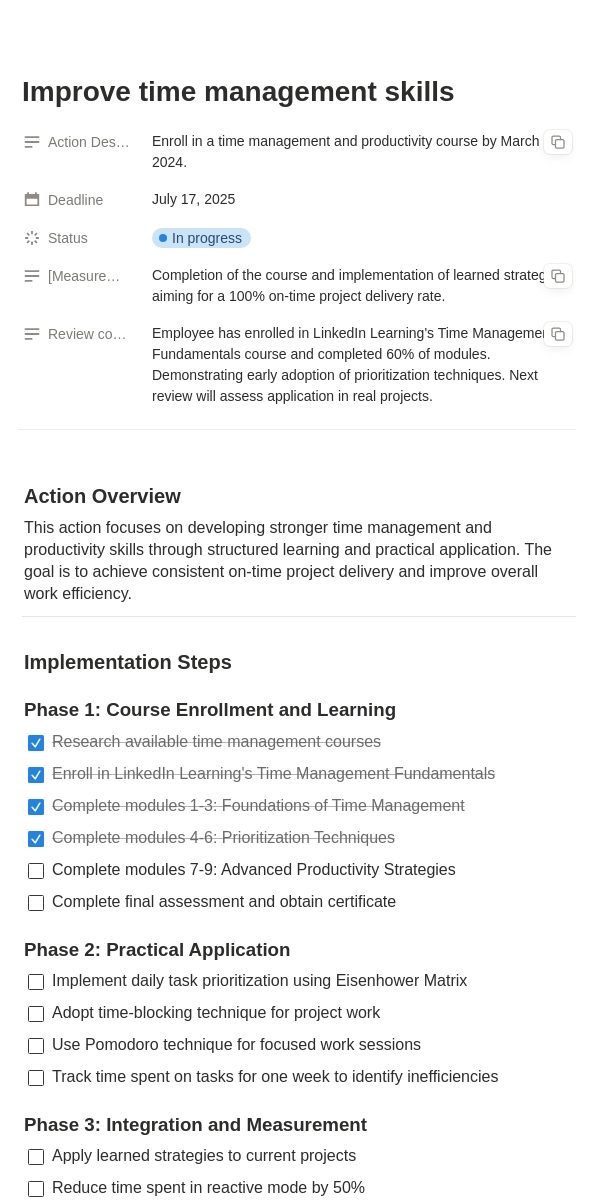This screenshot has width=600, height=1200.
Task: Click the Review co… property label
Action: coord(87,334)
